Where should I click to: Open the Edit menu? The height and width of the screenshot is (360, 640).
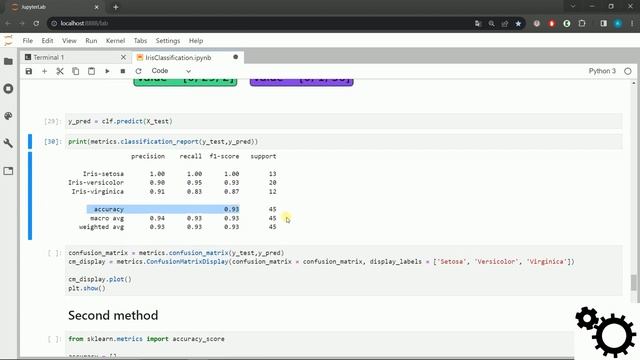point(47,41)
